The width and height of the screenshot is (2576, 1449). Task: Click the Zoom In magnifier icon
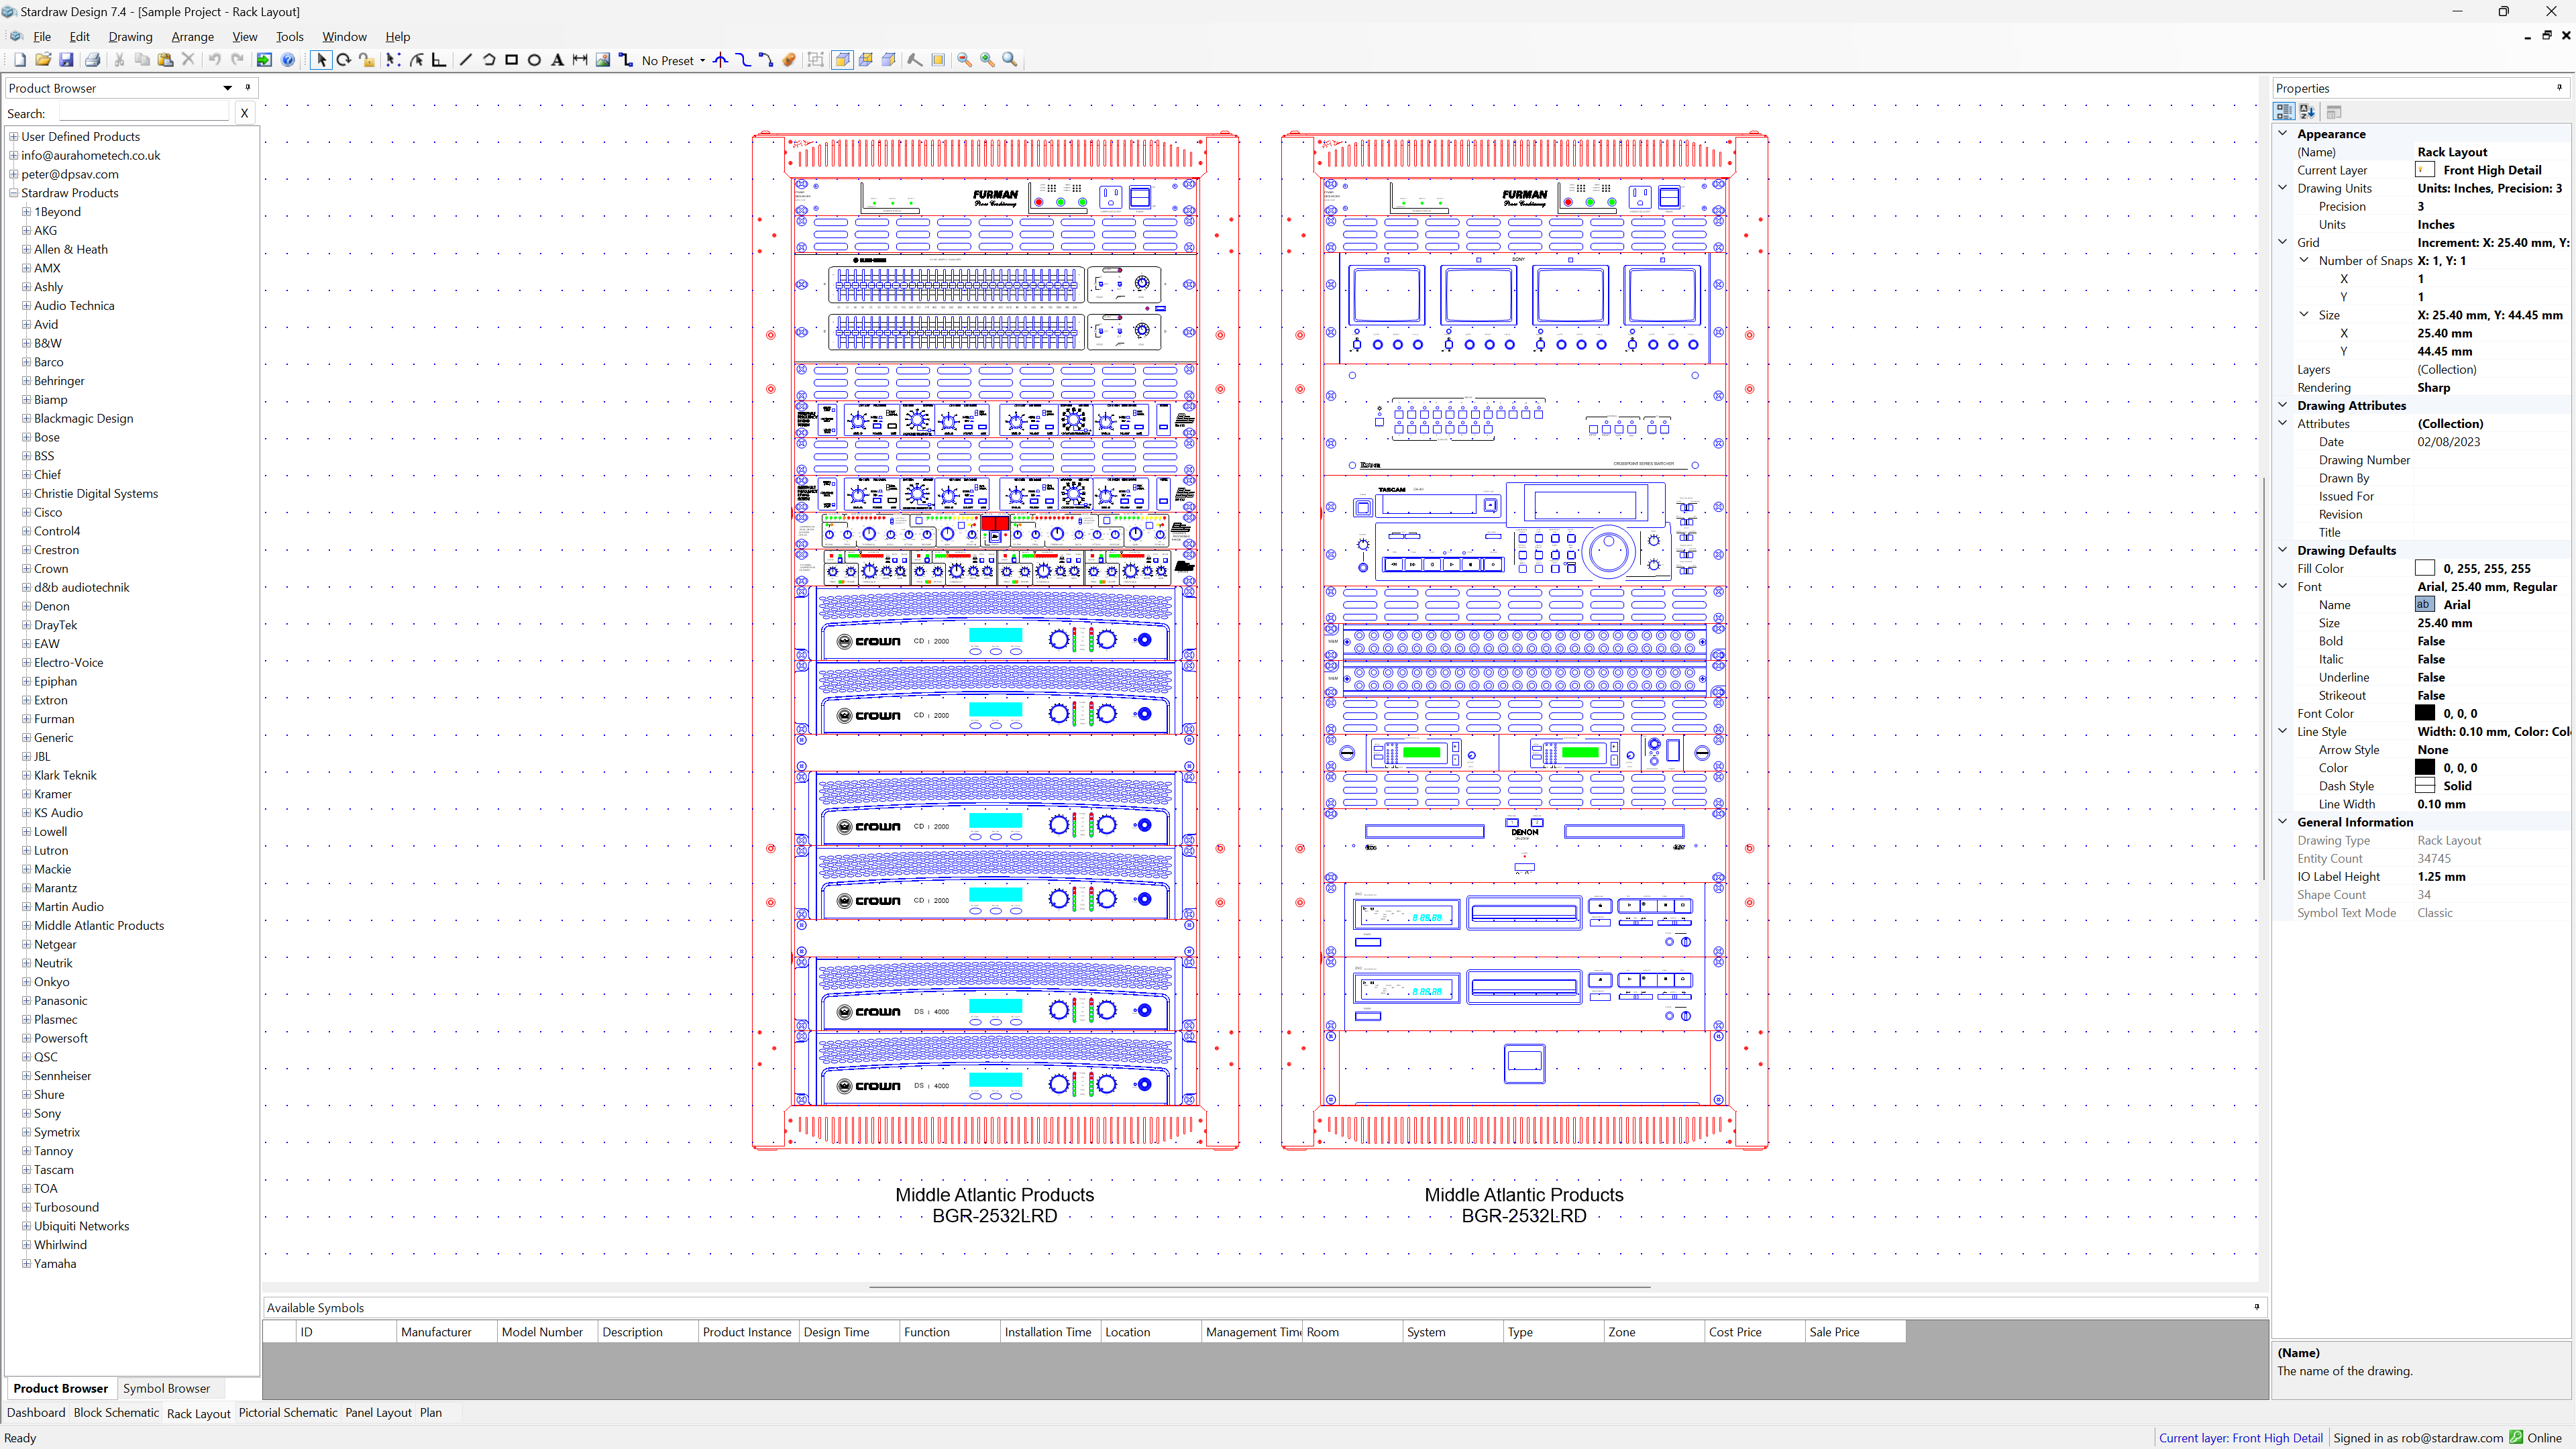click(987, 60)
